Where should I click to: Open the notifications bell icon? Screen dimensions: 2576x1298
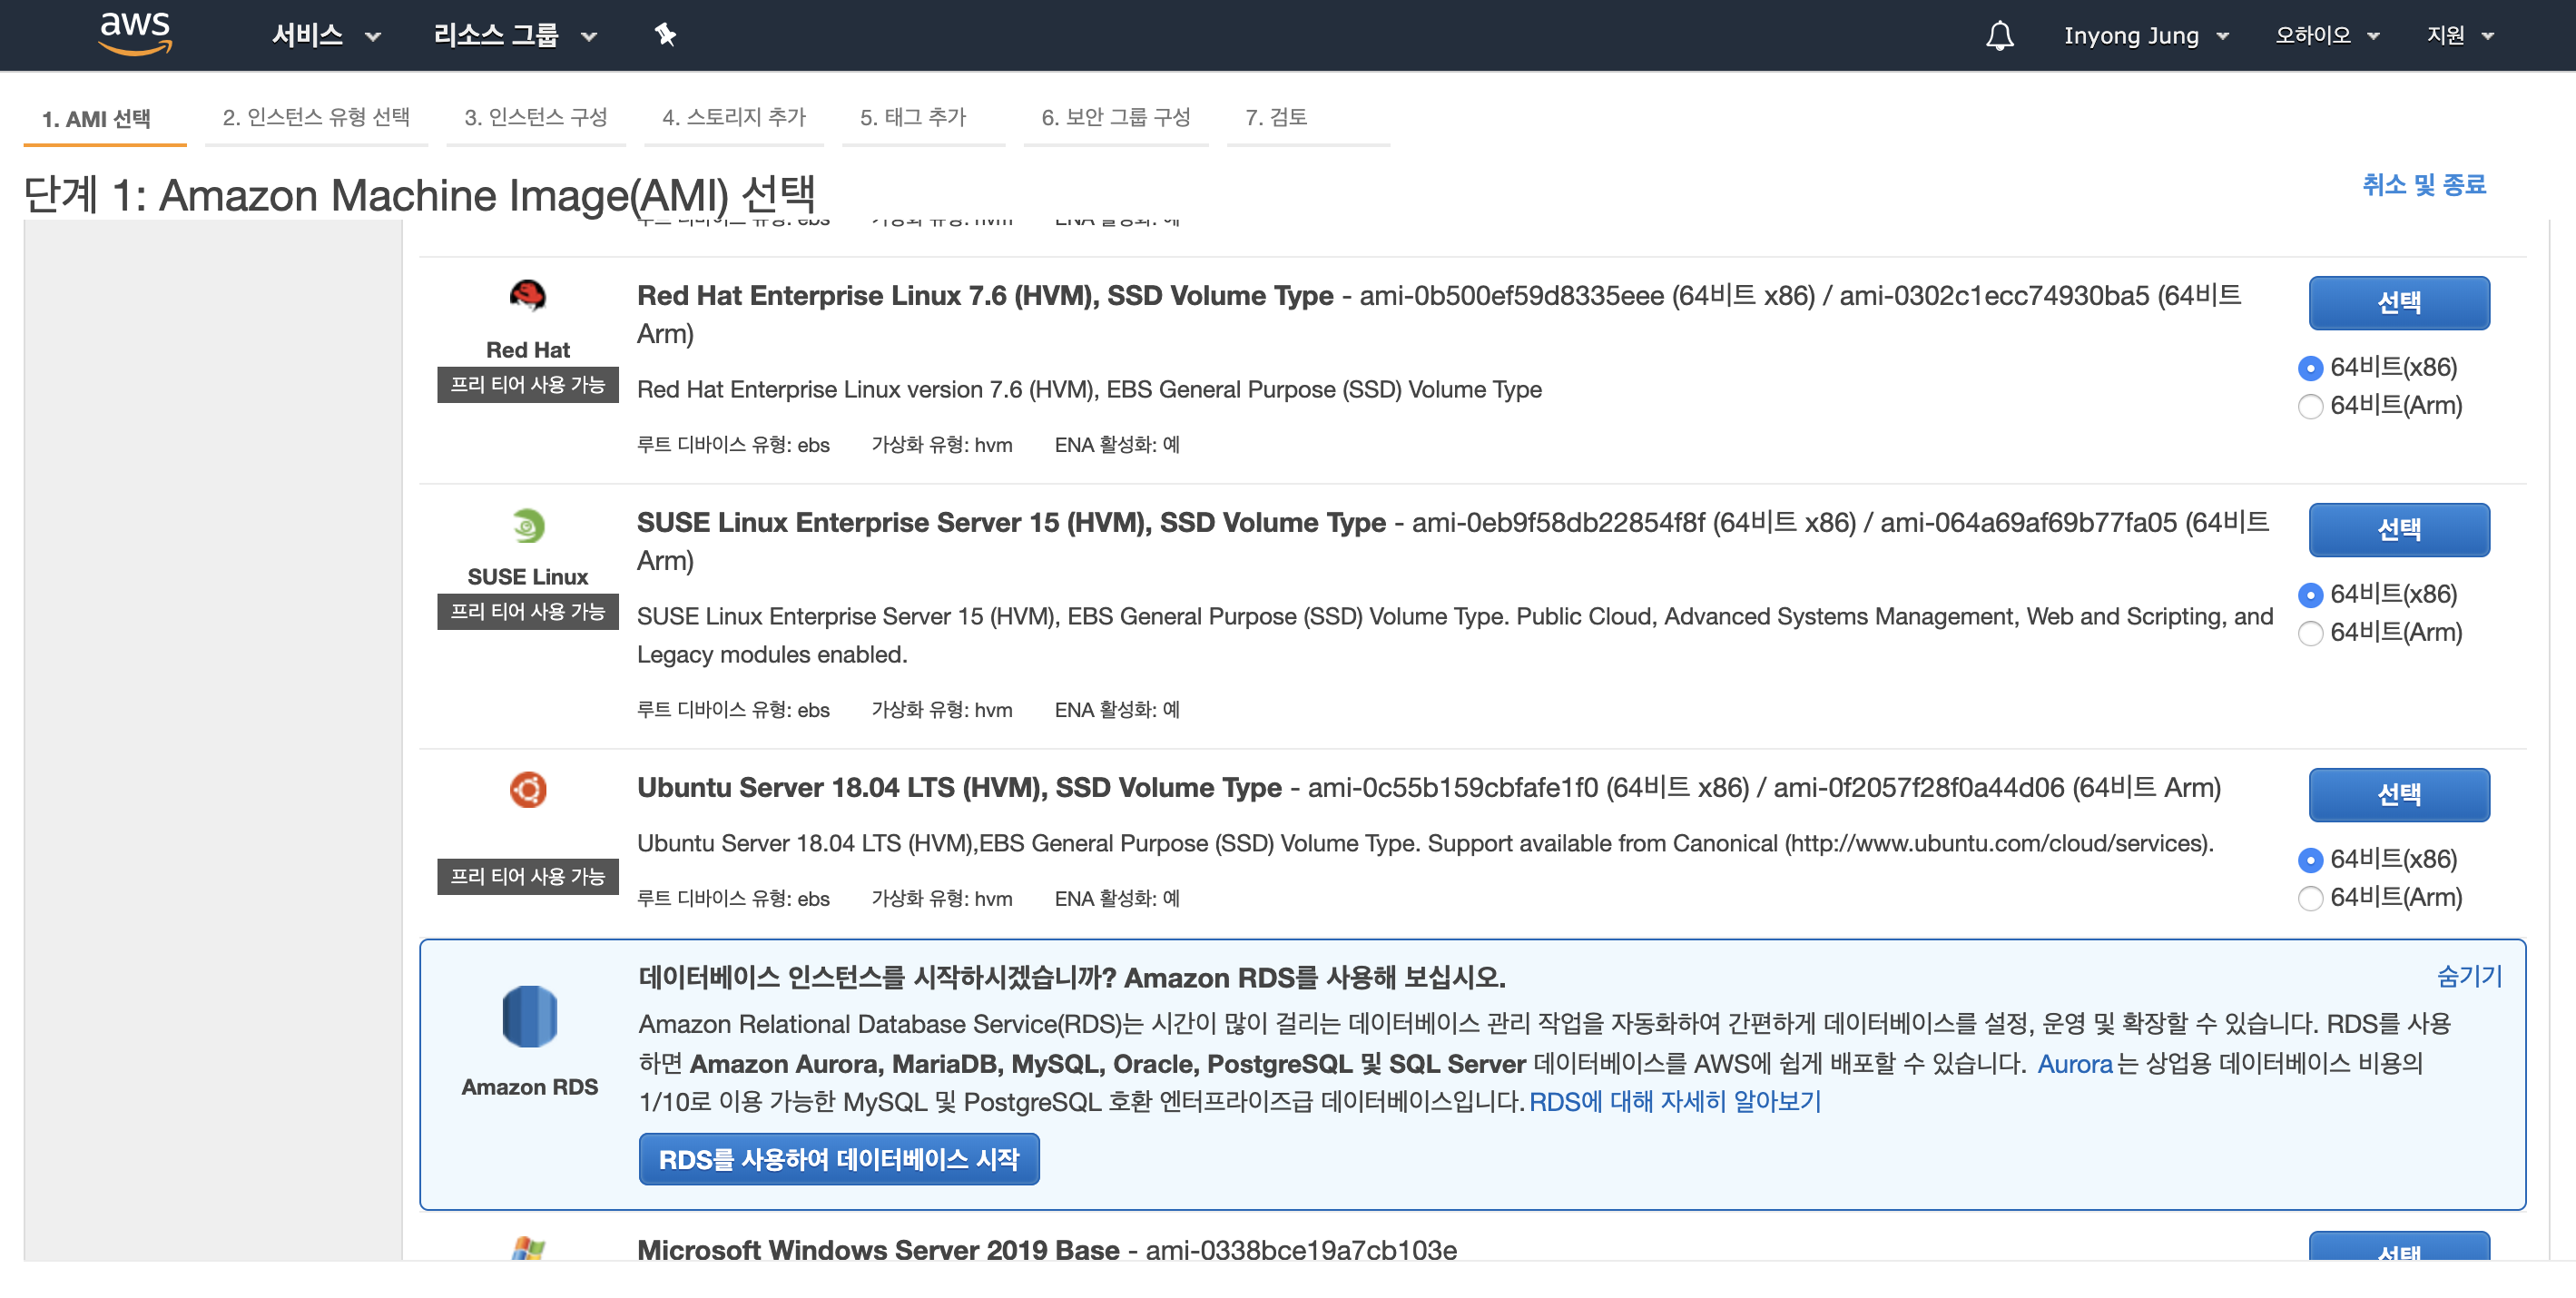pos(1998,36)
